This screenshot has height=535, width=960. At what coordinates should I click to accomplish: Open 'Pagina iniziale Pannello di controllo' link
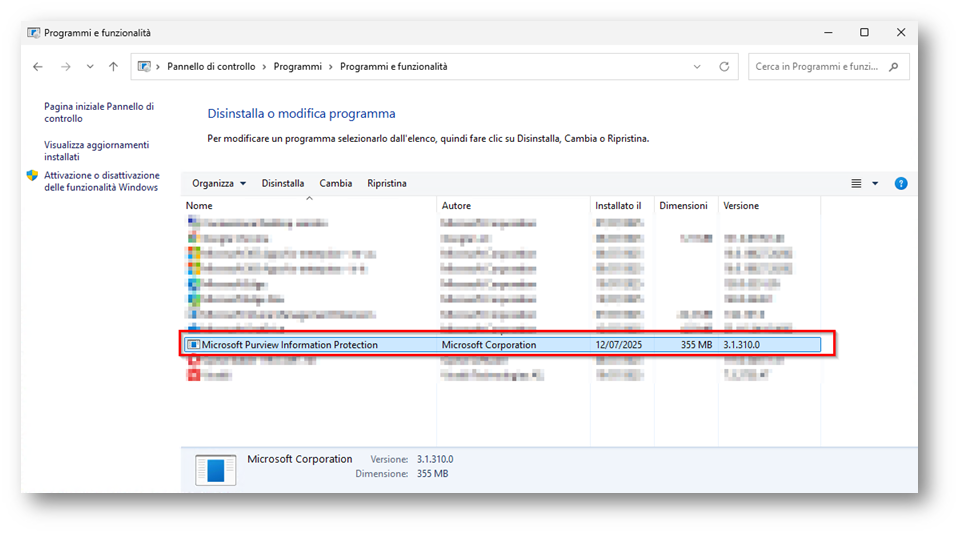tap(99, 113)
